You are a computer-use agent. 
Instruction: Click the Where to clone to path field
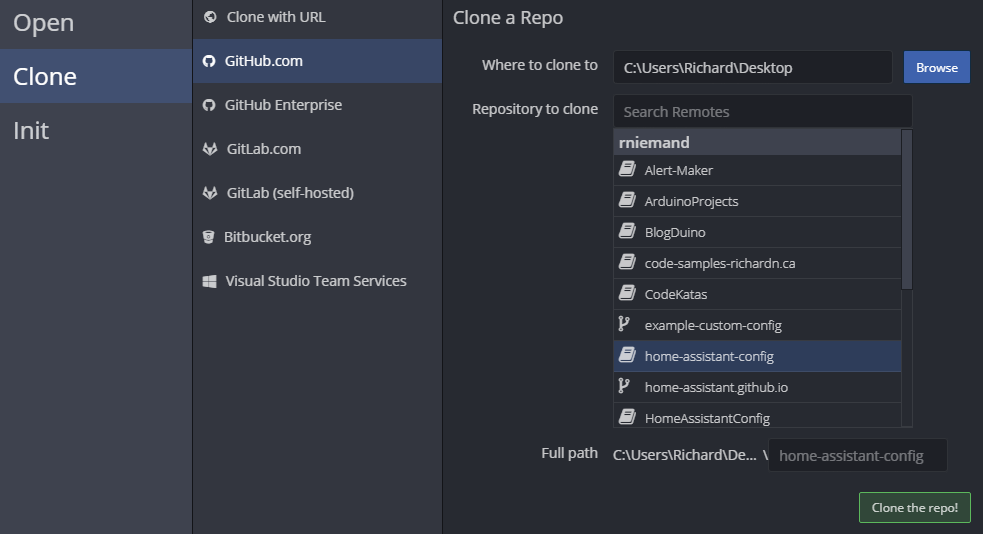(752, 68)
